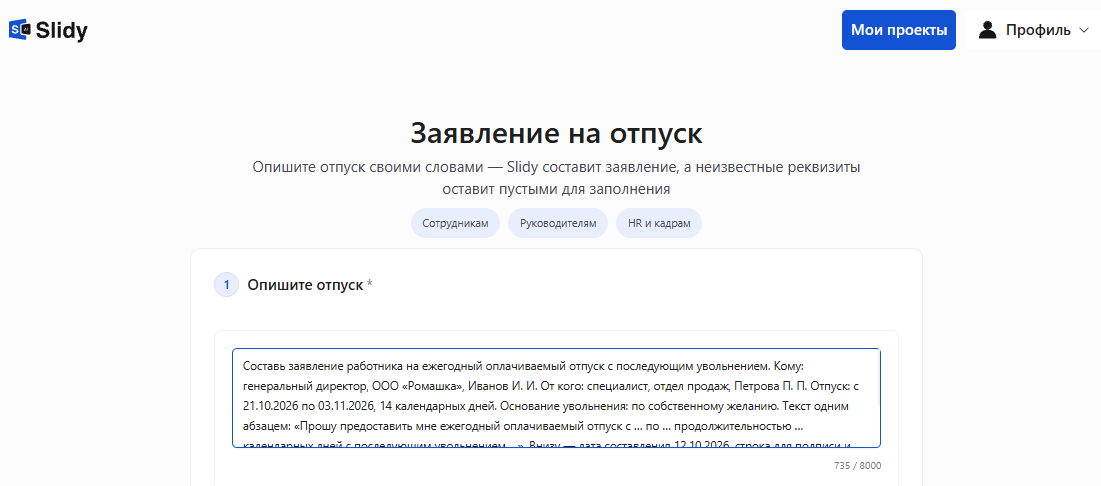This screenshot has height=486, width=1101.
Task: Open the «Мои проекты» page
Action: click(899, 30)
